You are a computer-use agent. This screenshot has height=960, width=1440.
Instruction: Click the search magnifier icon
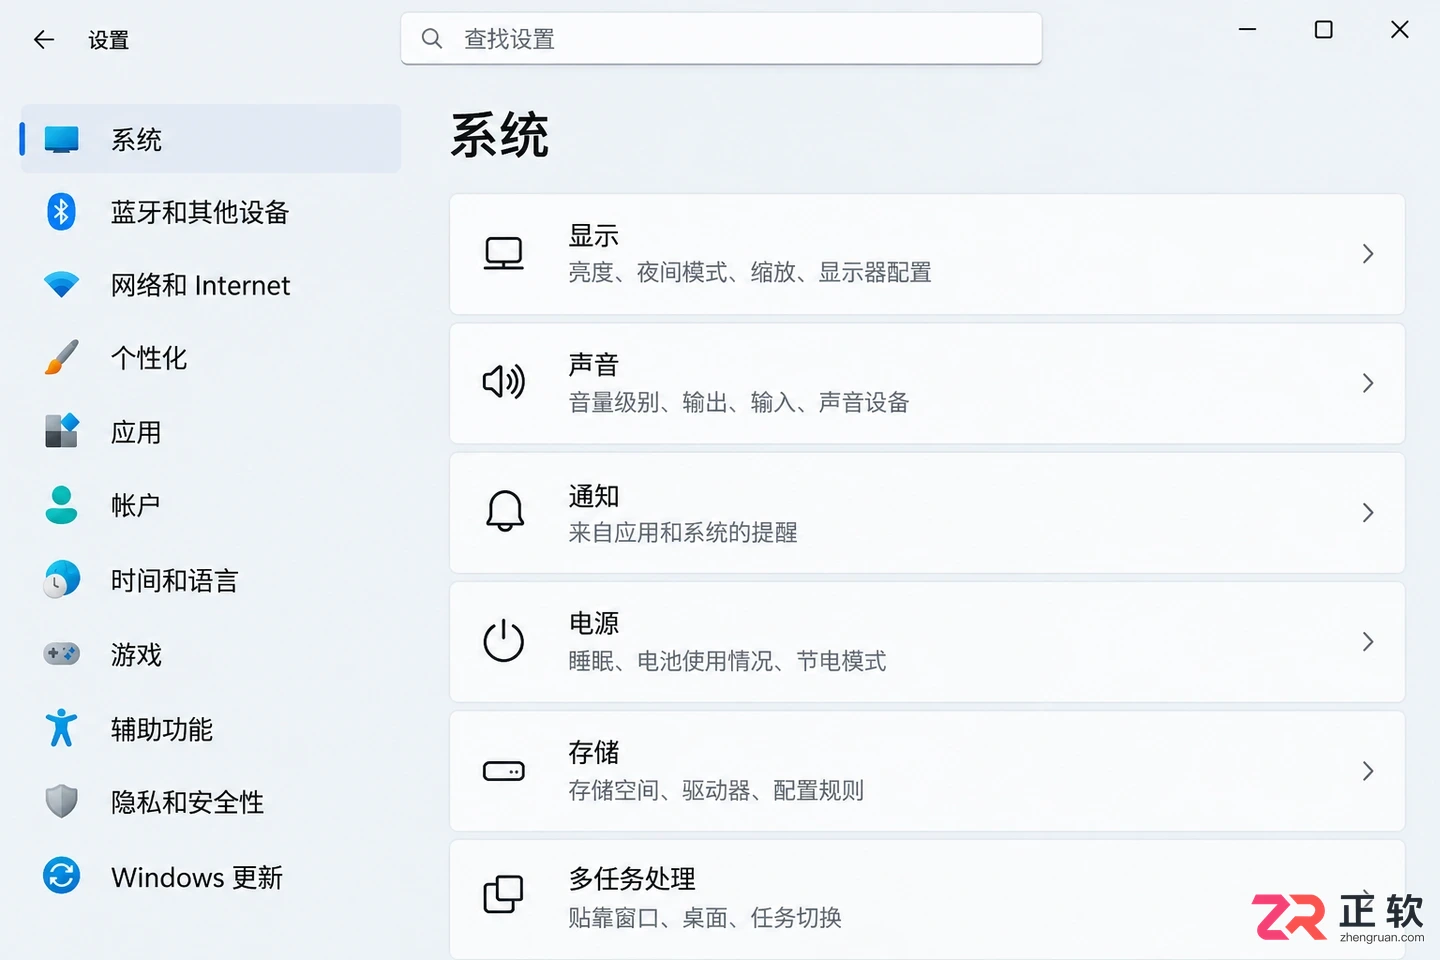point(432,39)
